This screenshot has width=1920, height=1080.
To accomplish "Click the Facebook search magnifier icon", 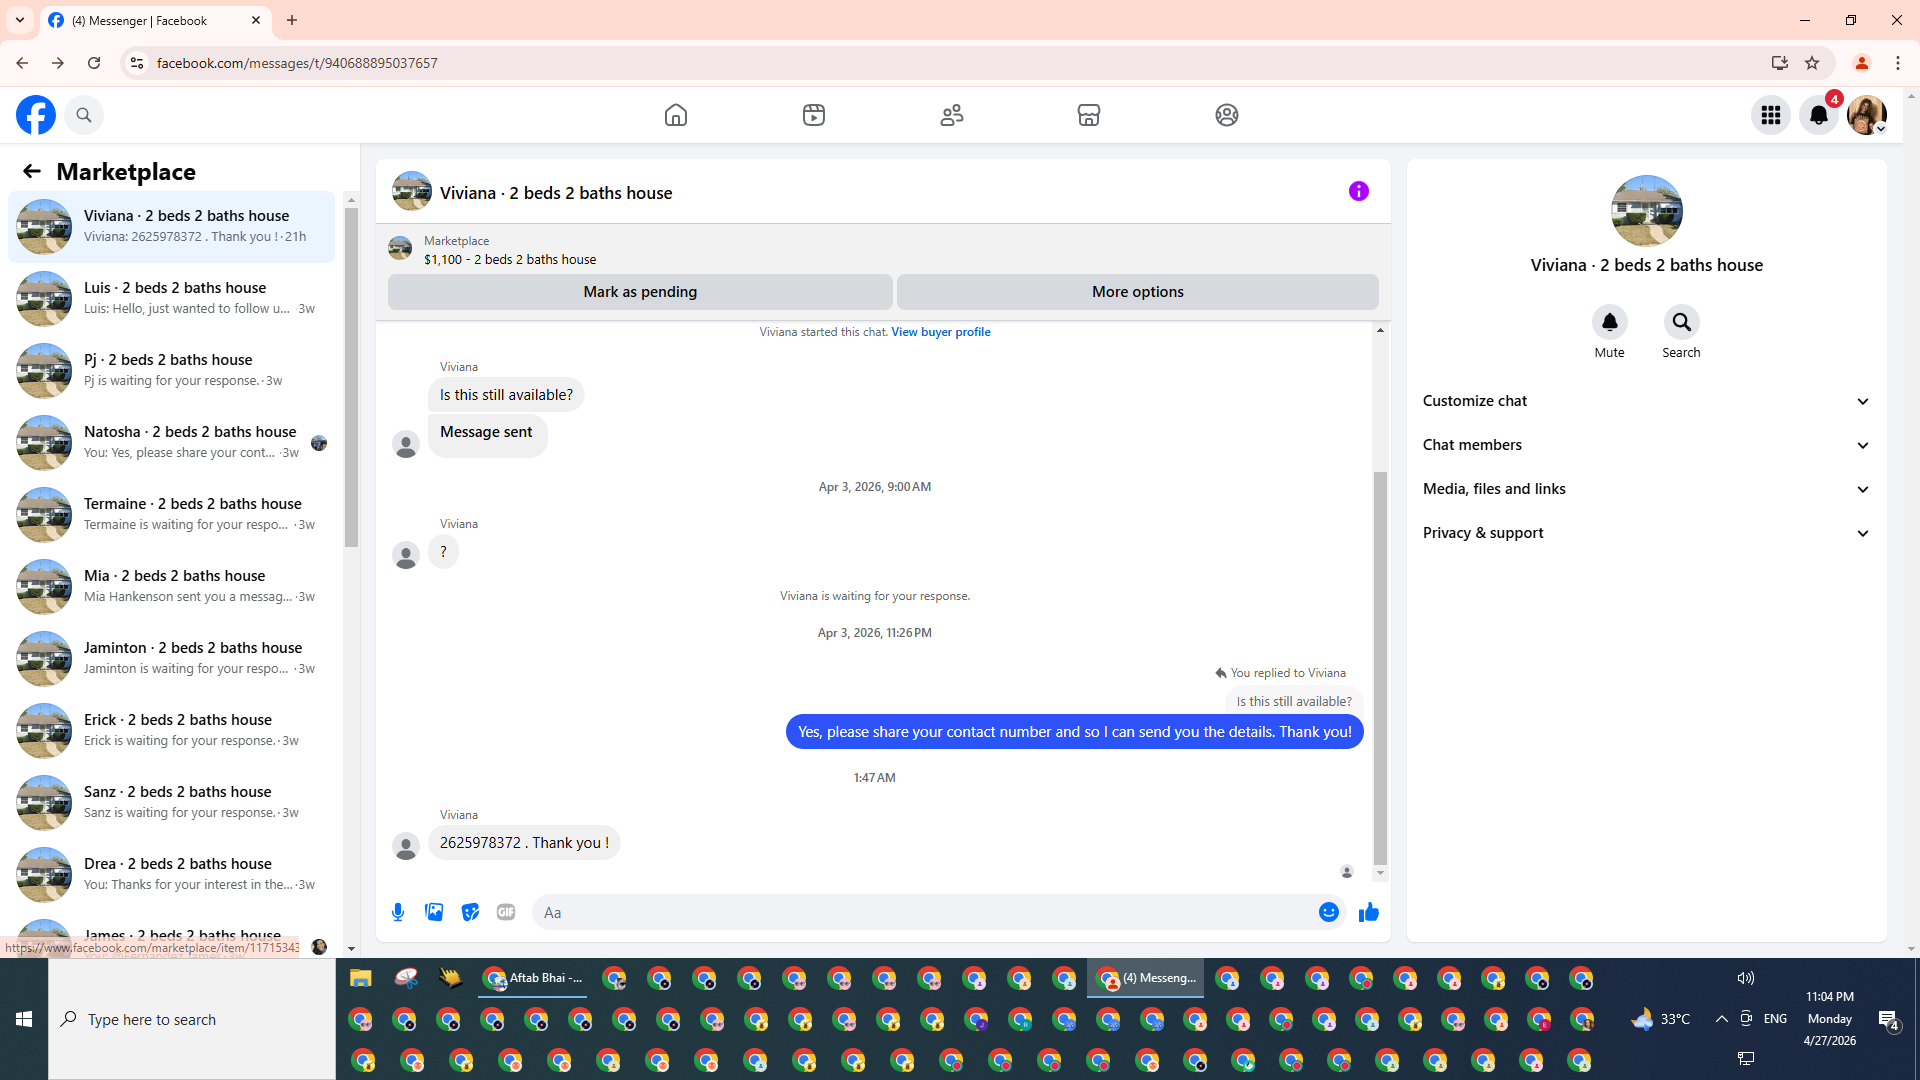I will coord(84,115).
